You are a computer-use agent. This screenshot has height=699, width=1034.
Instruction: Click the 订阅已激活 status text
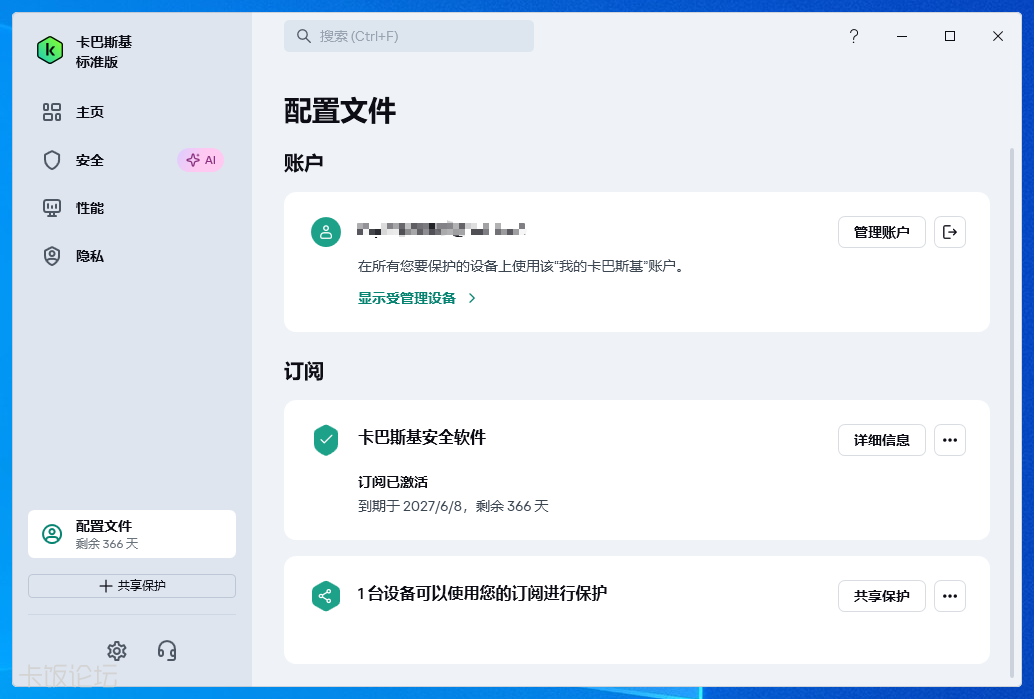(x=392, y=482)
